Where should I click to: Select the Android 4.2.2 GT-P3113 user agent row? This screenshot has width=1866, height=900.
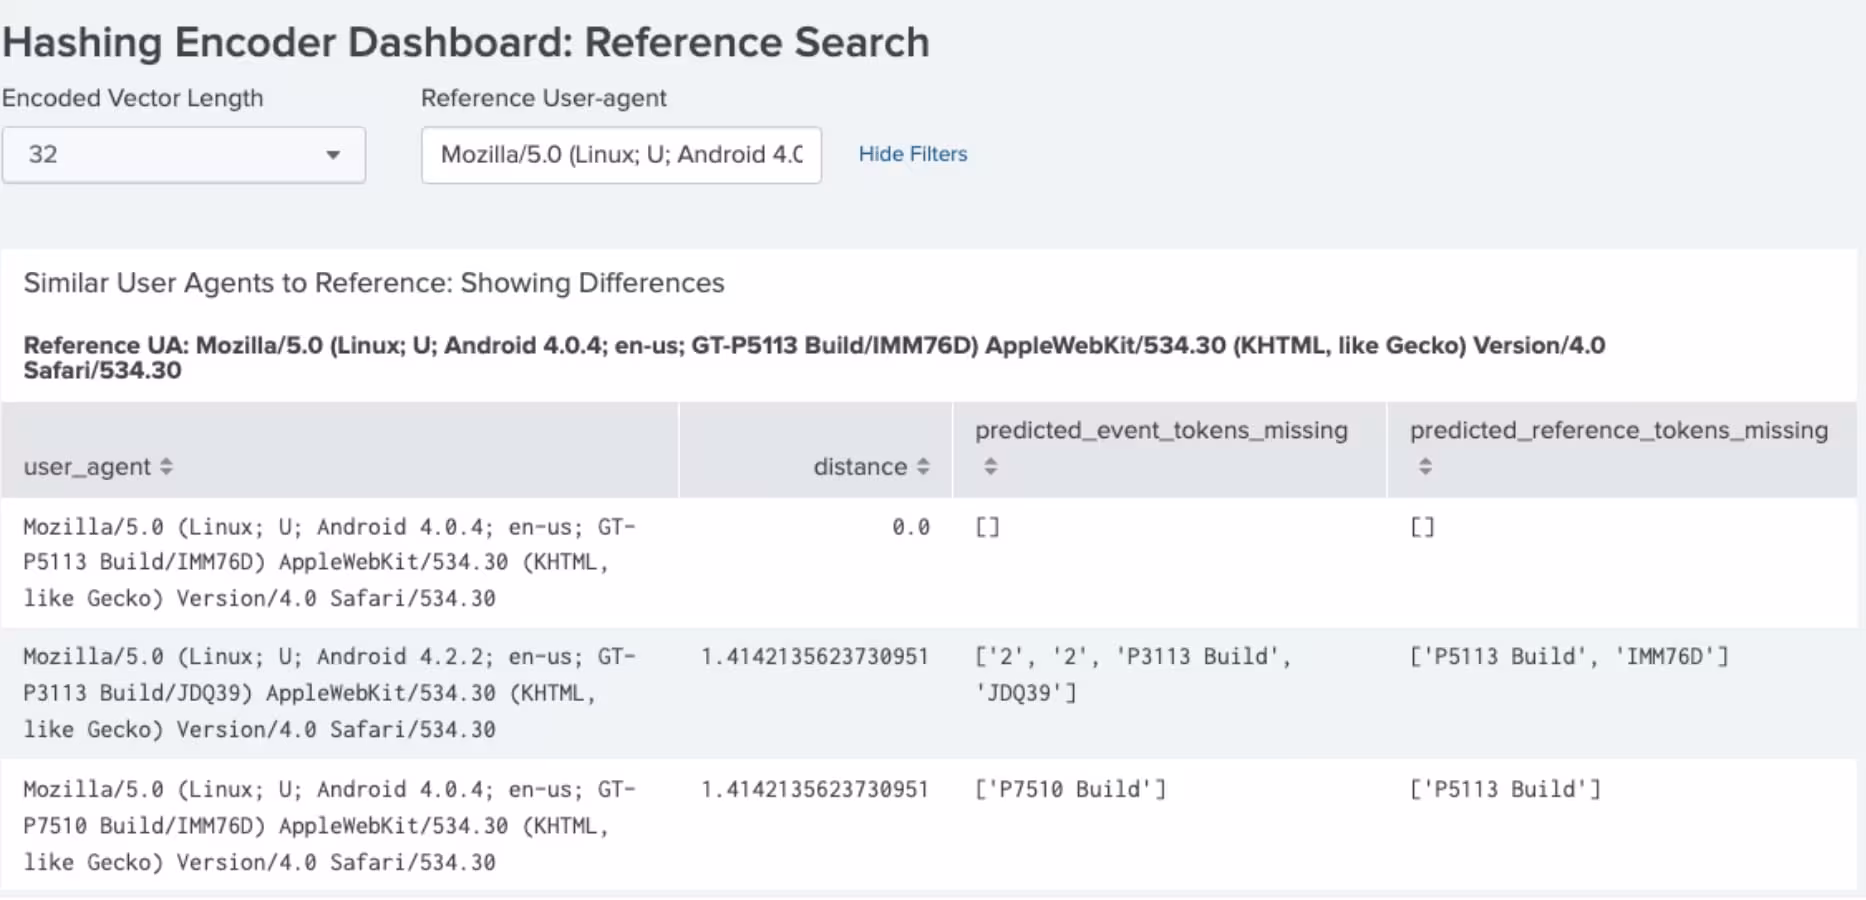tap(329, 693)
